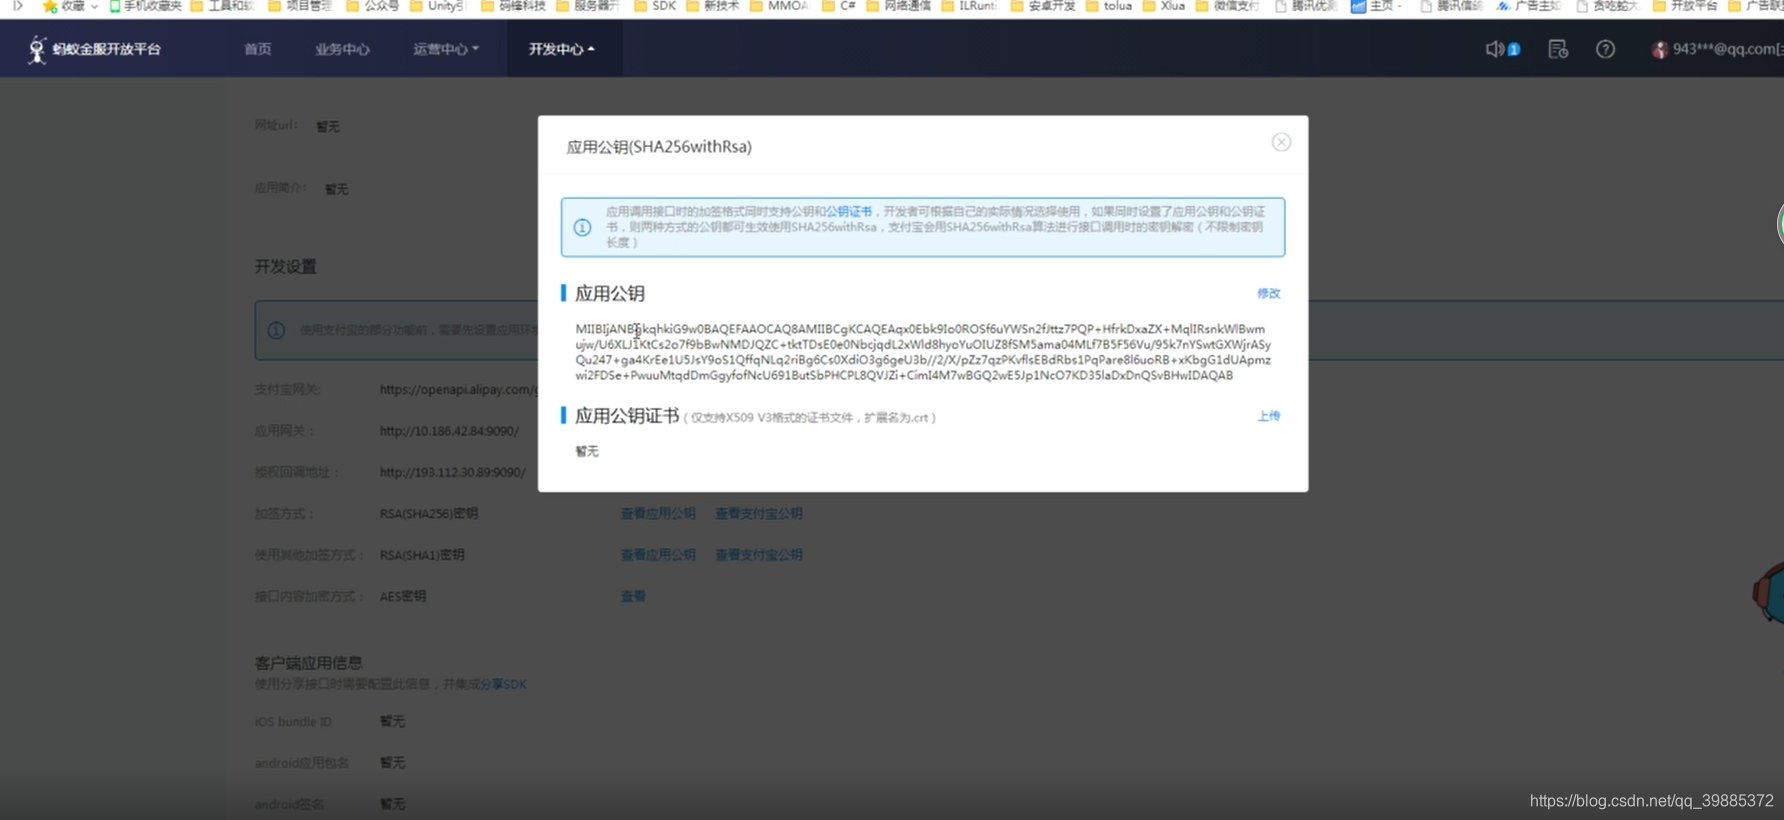Image resolution: width=1784 pixels, height=820 pixels.
Task: Select the first key line starting with MIIBIjANB
Action: (920, 329)
